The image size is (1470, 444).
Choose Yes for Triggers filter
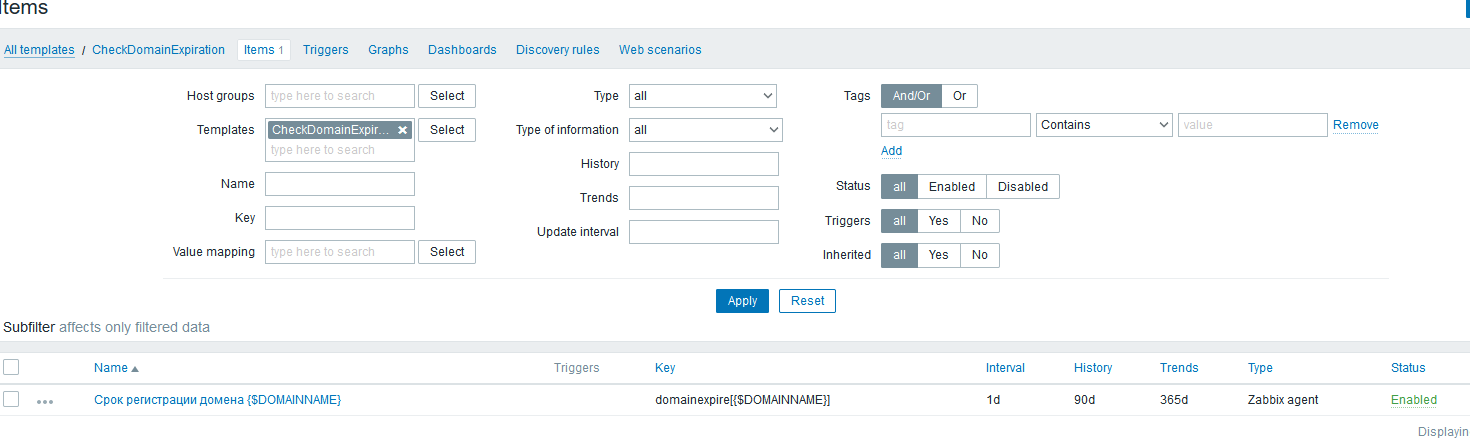click(x=939, y=221)
